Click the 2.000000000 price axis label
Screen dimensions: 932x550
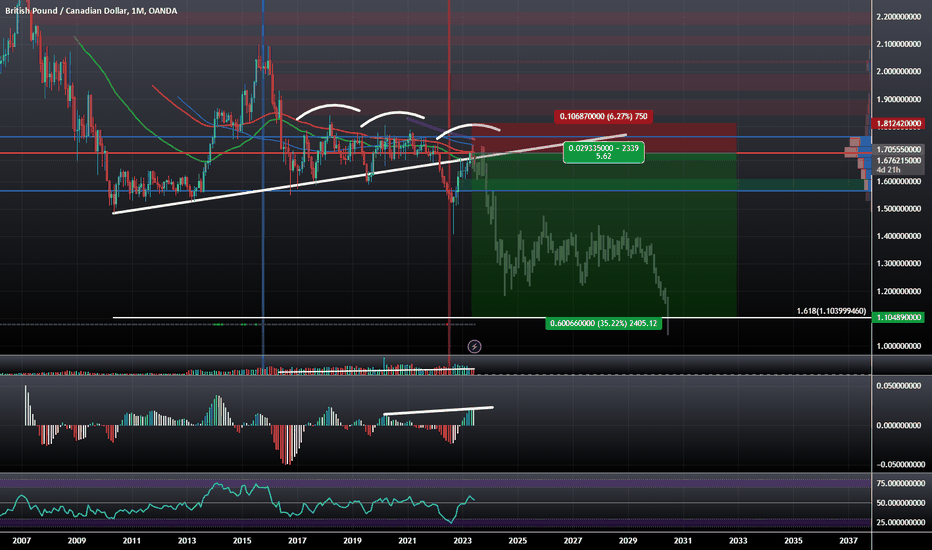pos(898,71)
